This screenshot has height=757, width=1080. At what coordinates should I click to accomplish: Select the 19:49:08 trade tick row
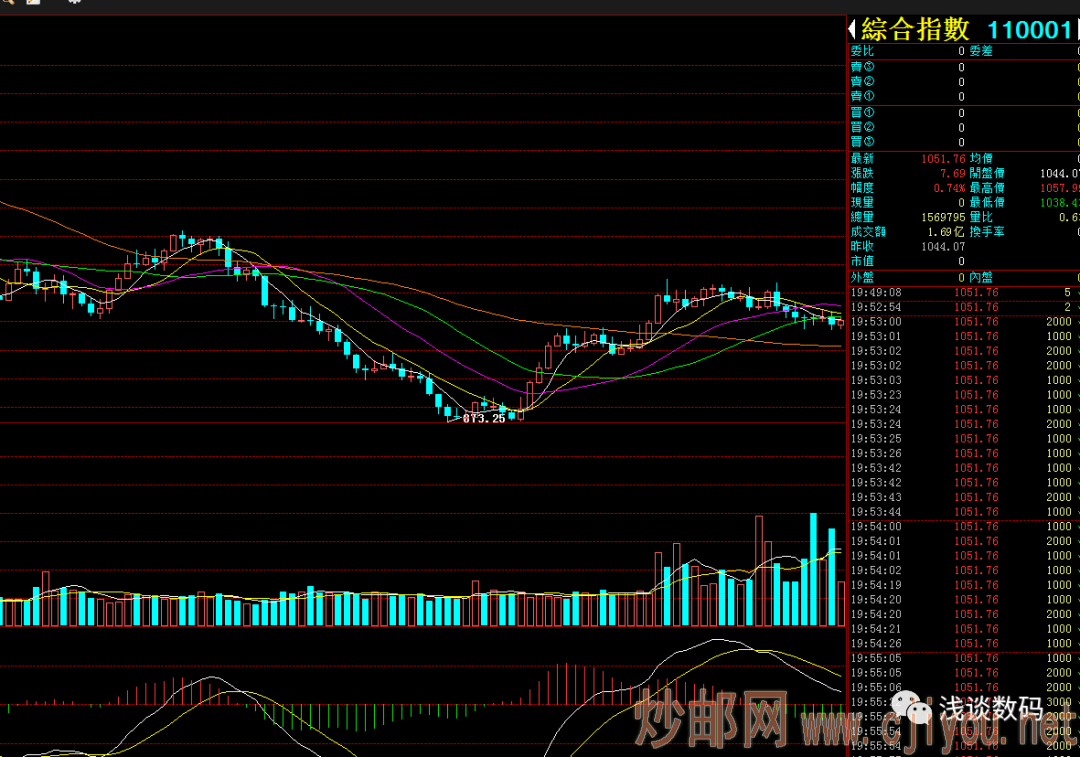click(x=960, y=293)
